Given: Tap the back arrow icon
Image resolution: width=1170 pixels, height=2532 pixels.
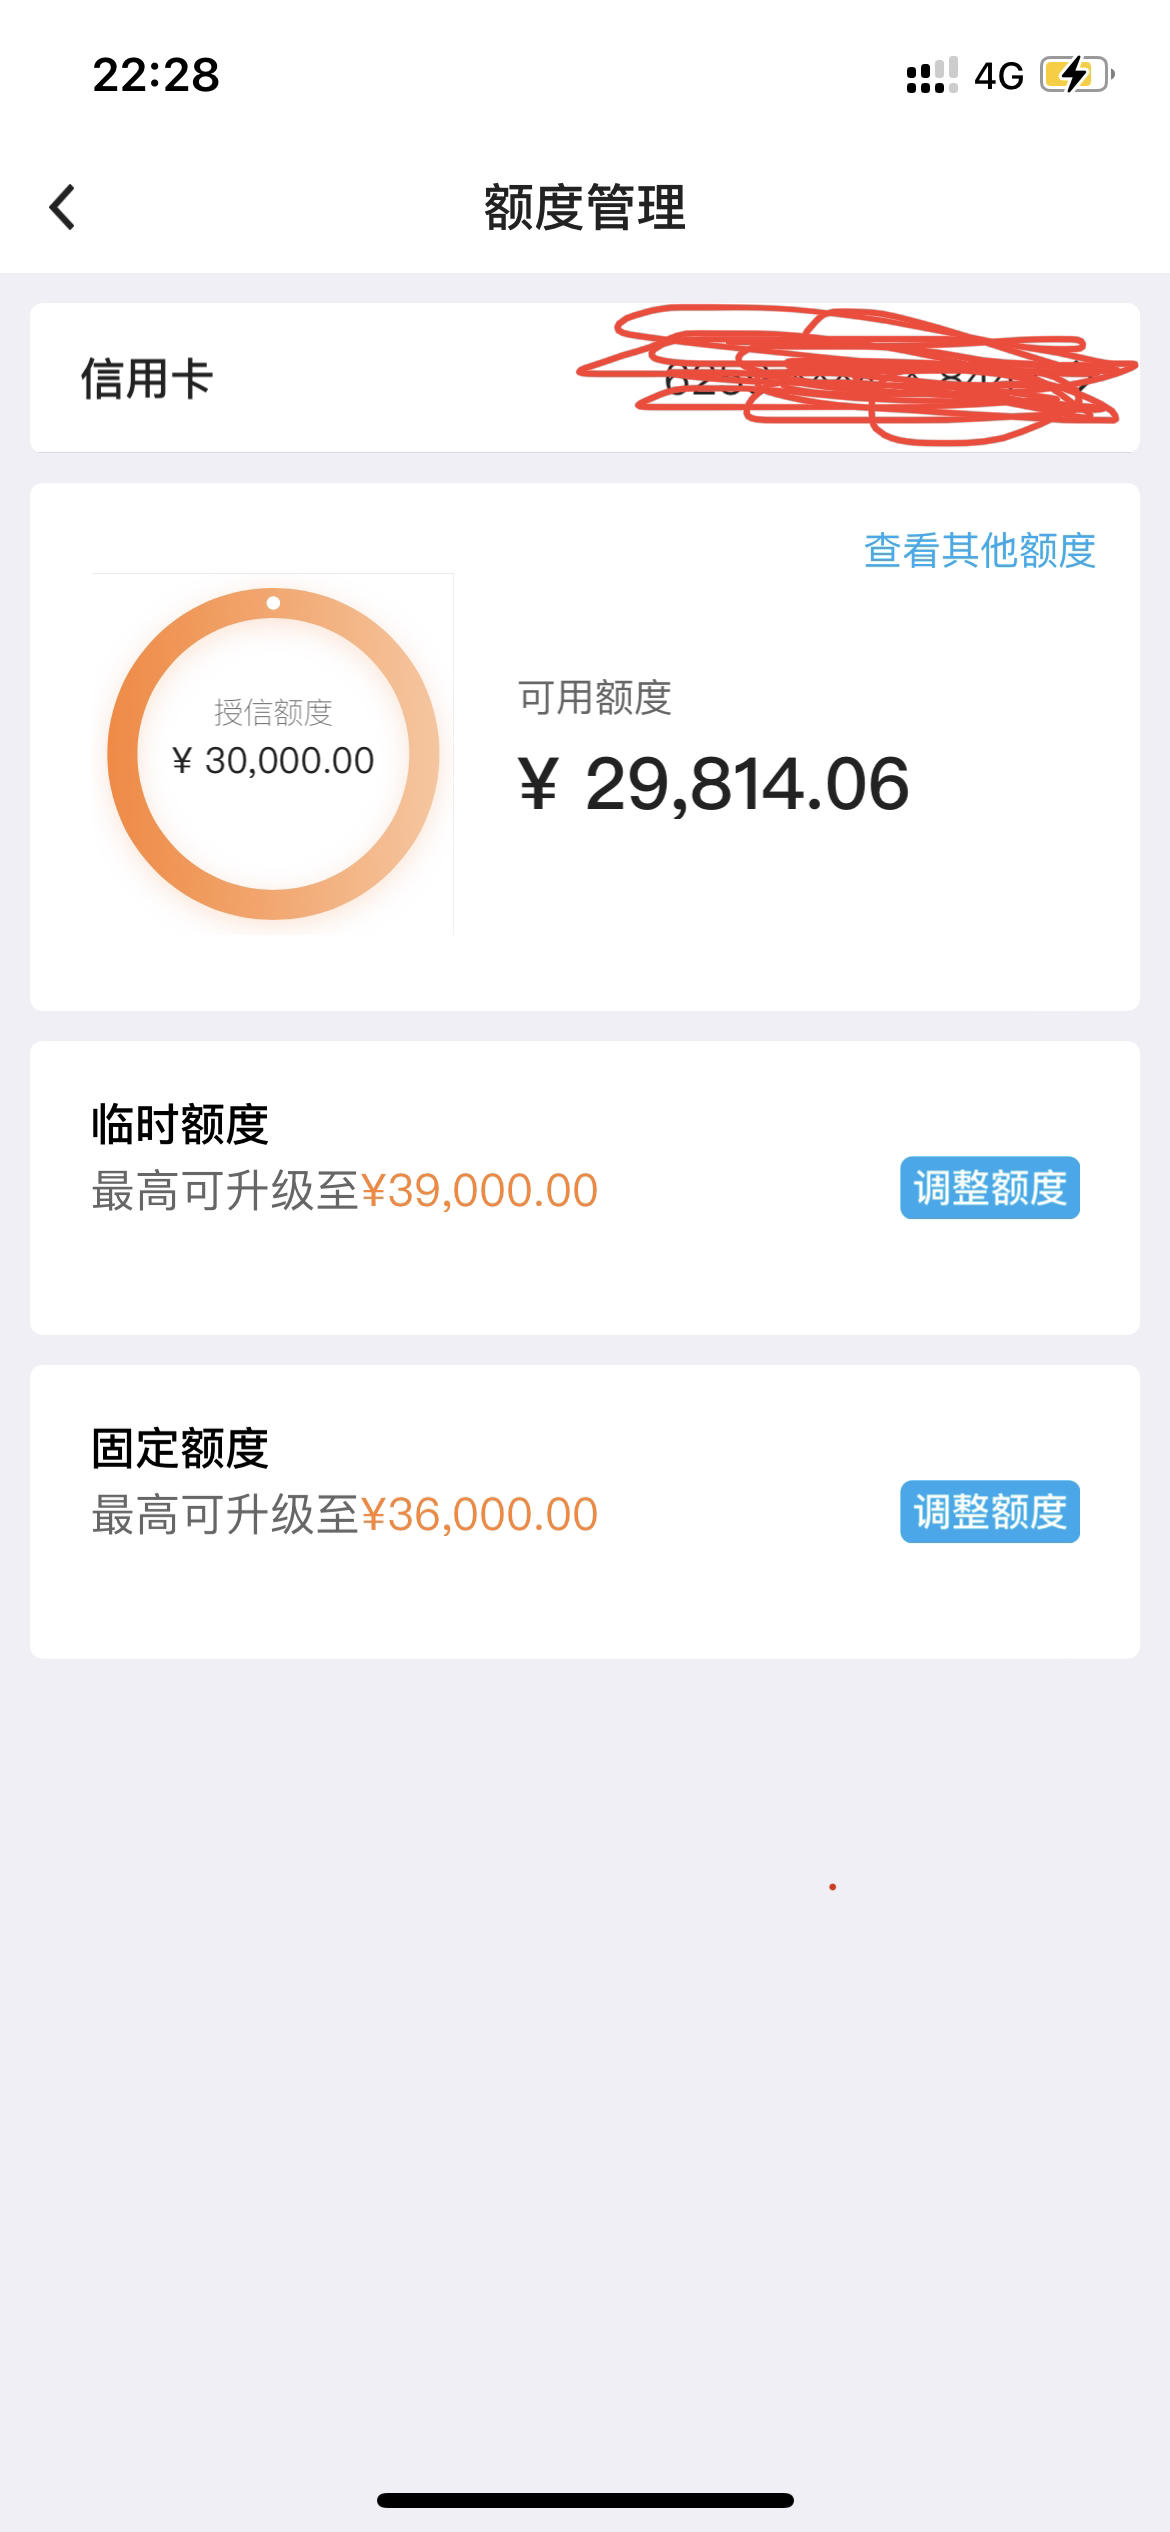Looking at the screenshot, I should [62, 207].
